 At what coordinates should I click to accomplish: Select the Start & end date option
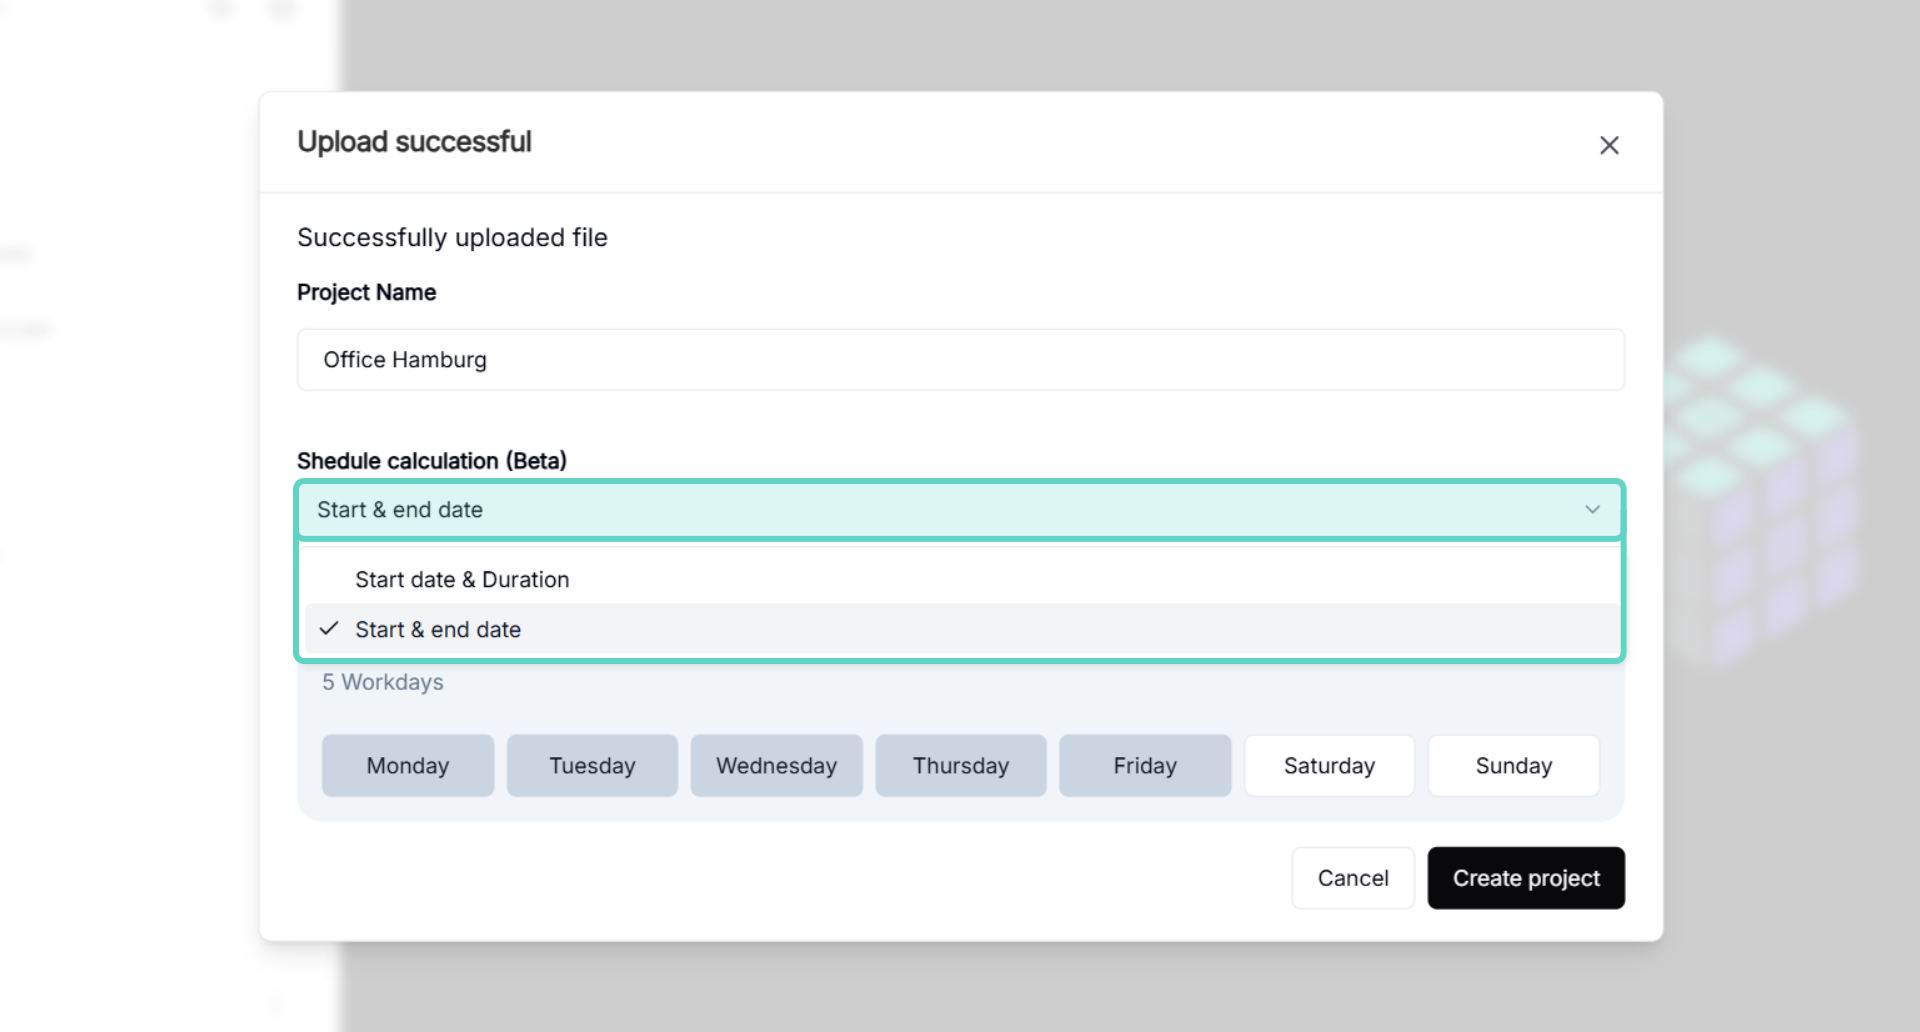(438, 630)
